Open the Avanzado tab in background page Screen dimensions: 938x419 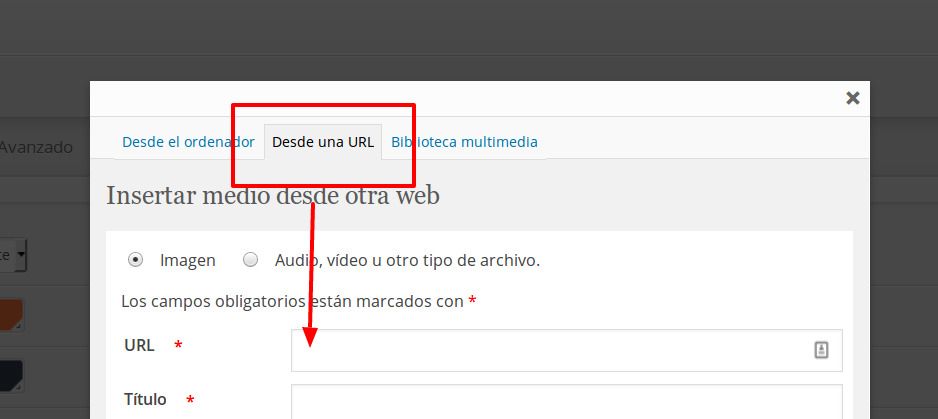click(36, 147)
